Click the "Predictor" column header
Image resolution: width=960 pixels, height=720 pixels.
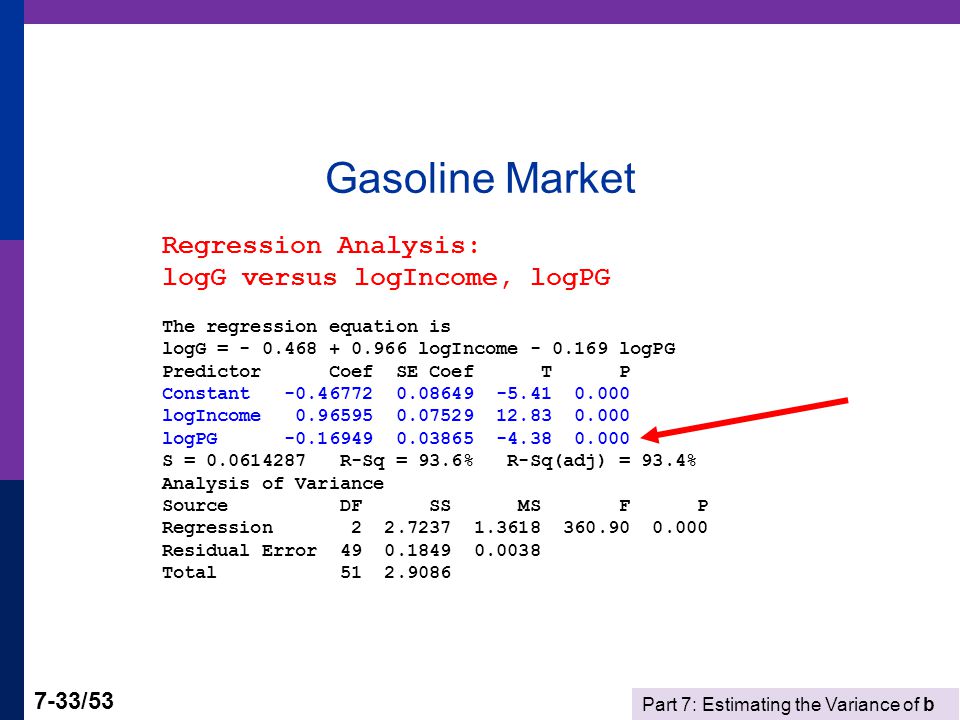coord(211,372)
